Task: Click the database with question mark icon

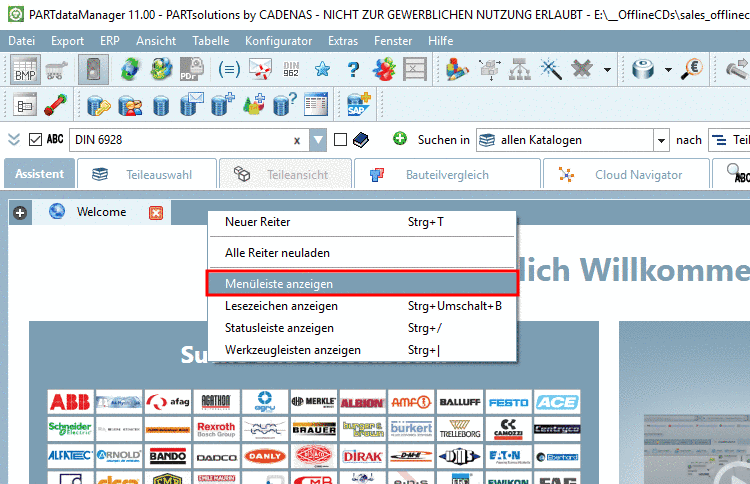Action: coord(285,105)
